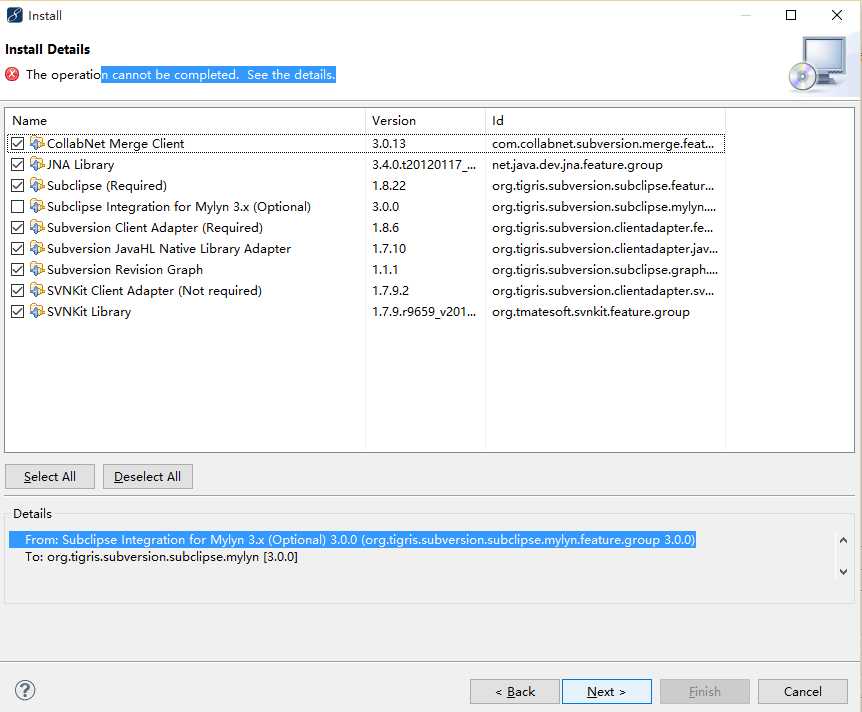Close the Install dialog window

click(x=837, y=15)
